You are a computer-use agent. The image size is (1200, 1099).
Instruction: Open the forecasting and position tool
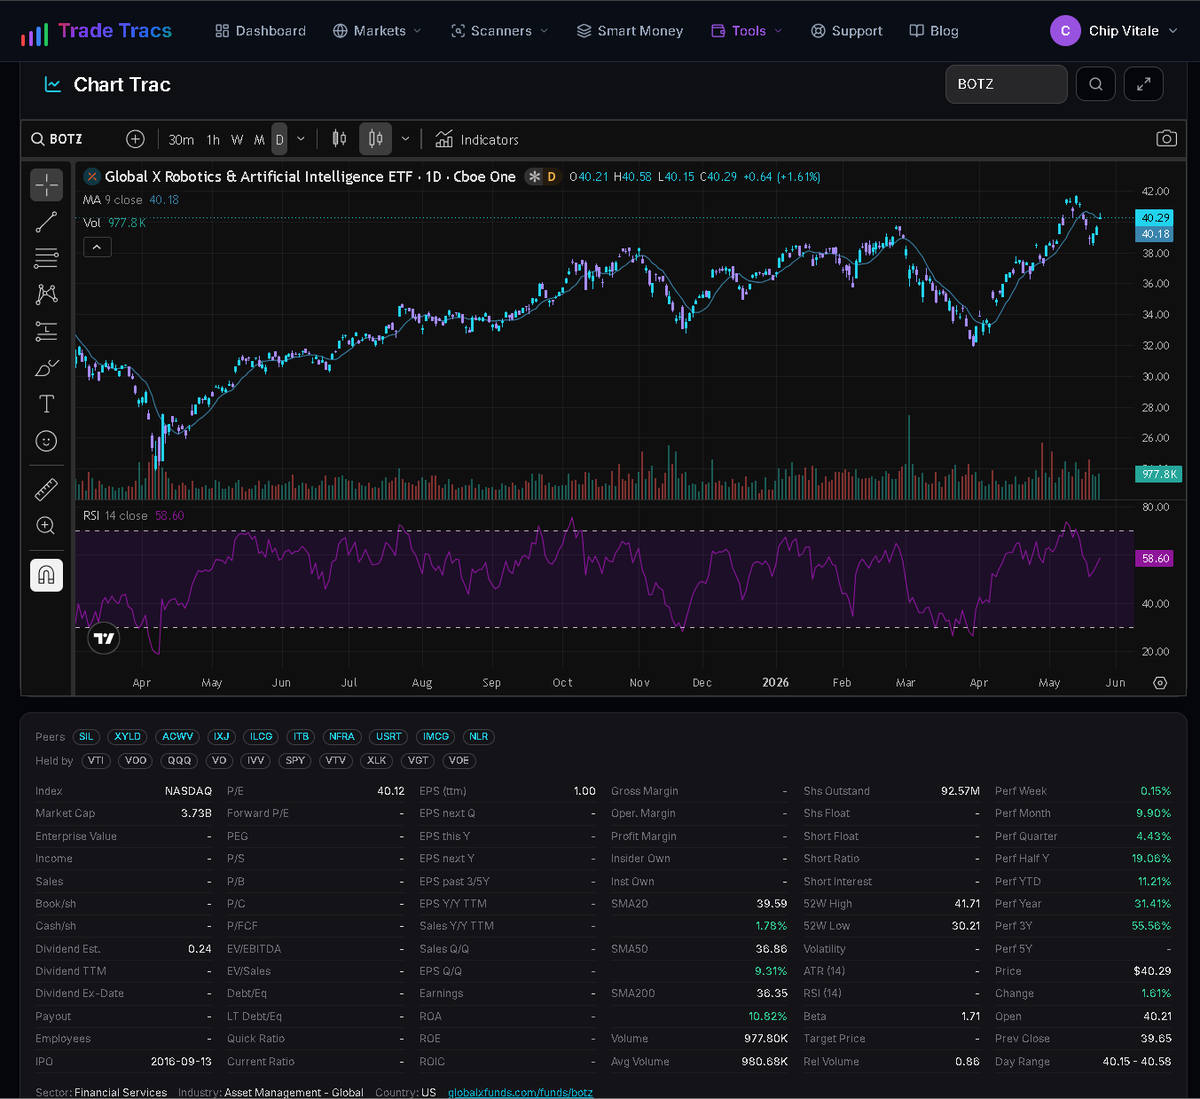(x=46, y=331)
